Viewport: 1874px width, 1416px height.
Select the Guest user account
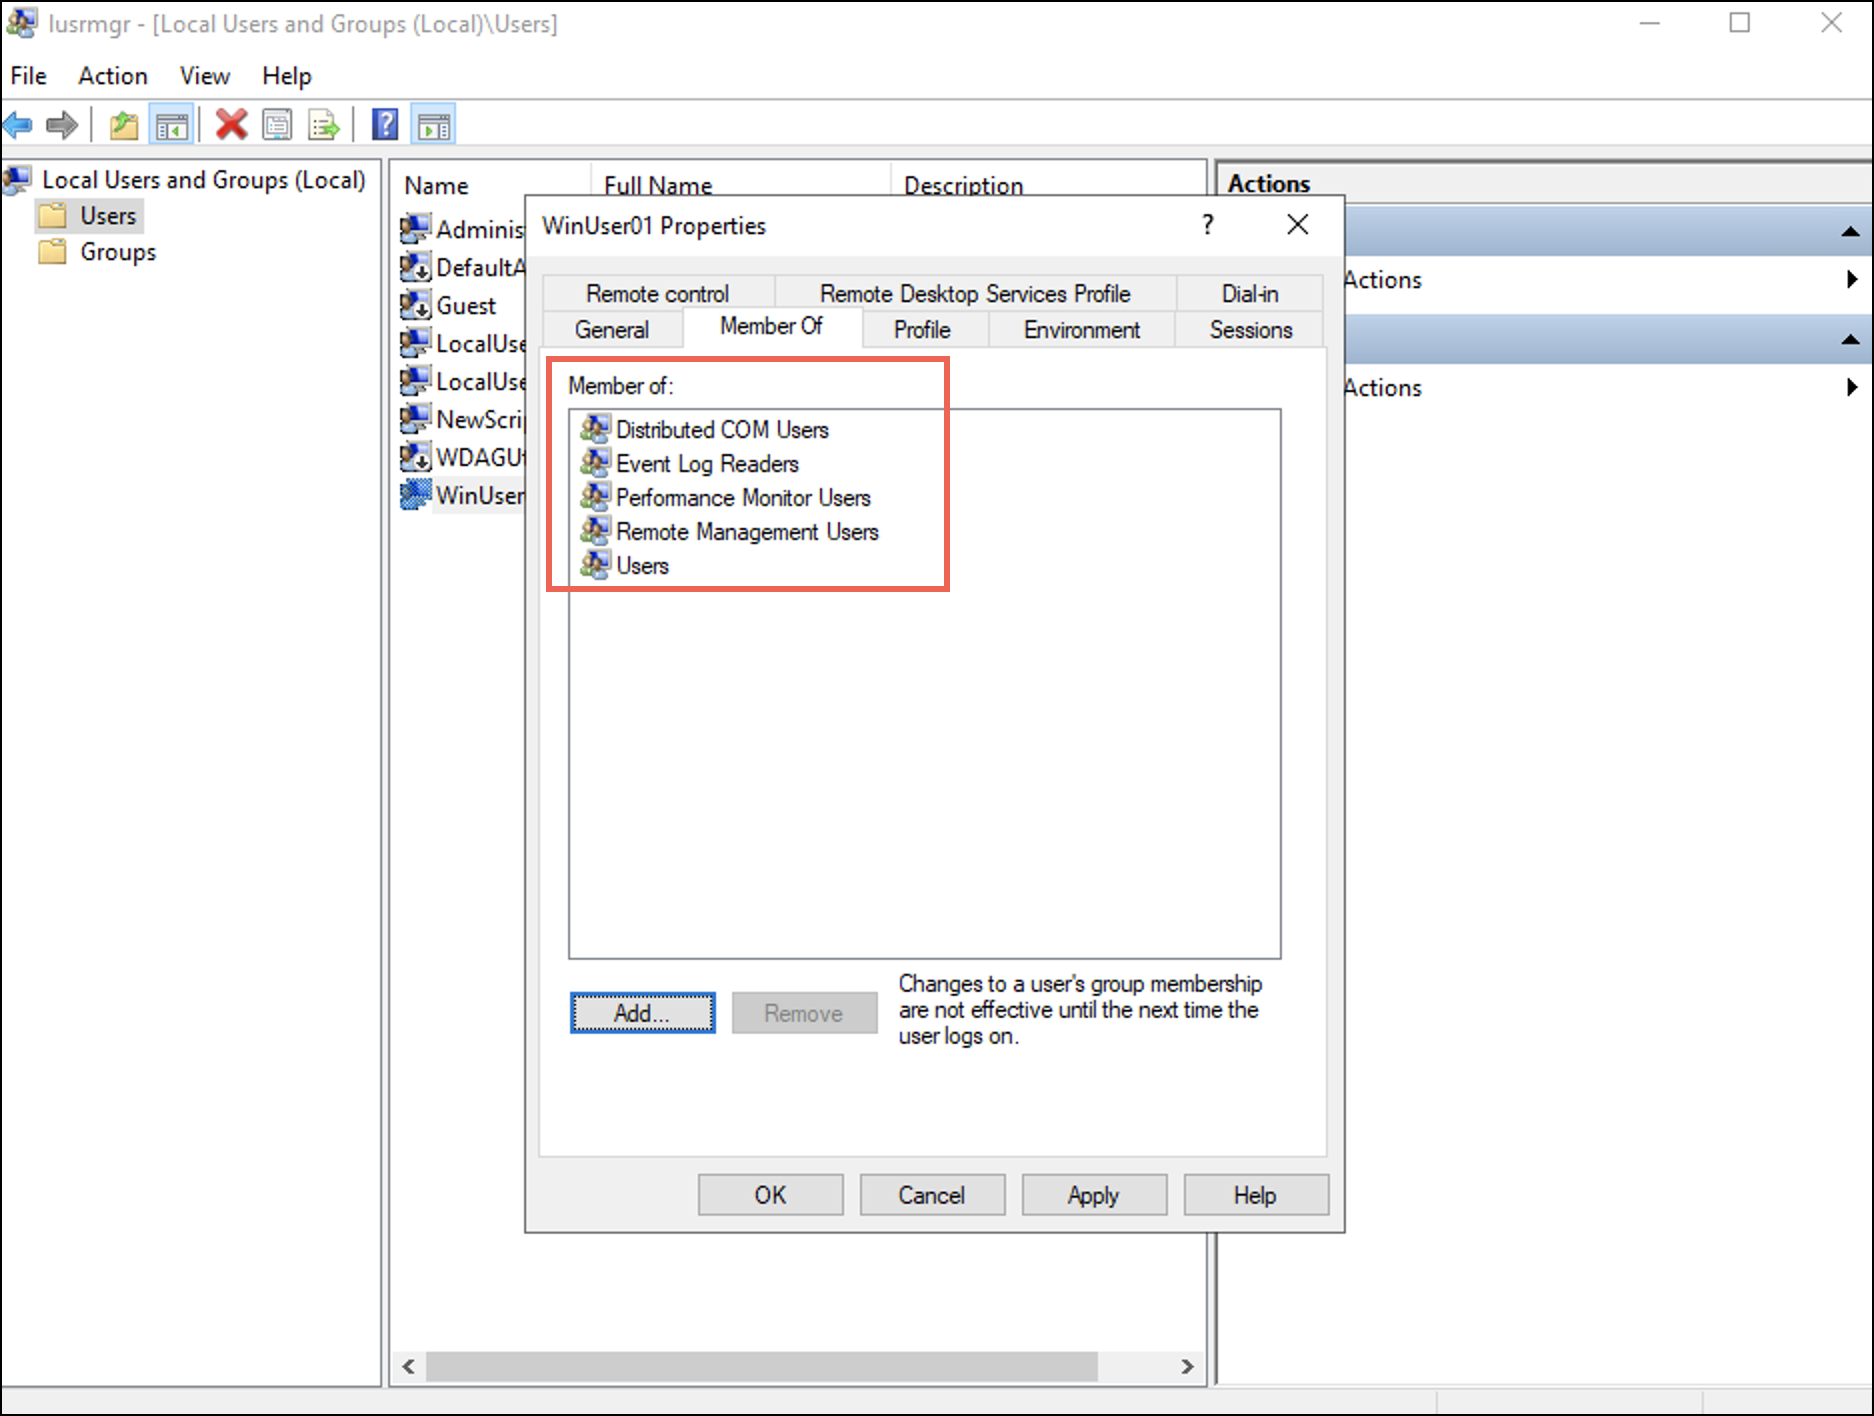[x=465, y=306]
